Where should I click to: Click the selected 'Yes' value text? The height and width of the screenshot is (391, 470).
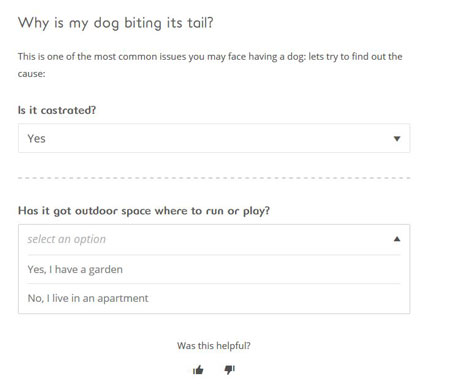[x=36, y=139]
